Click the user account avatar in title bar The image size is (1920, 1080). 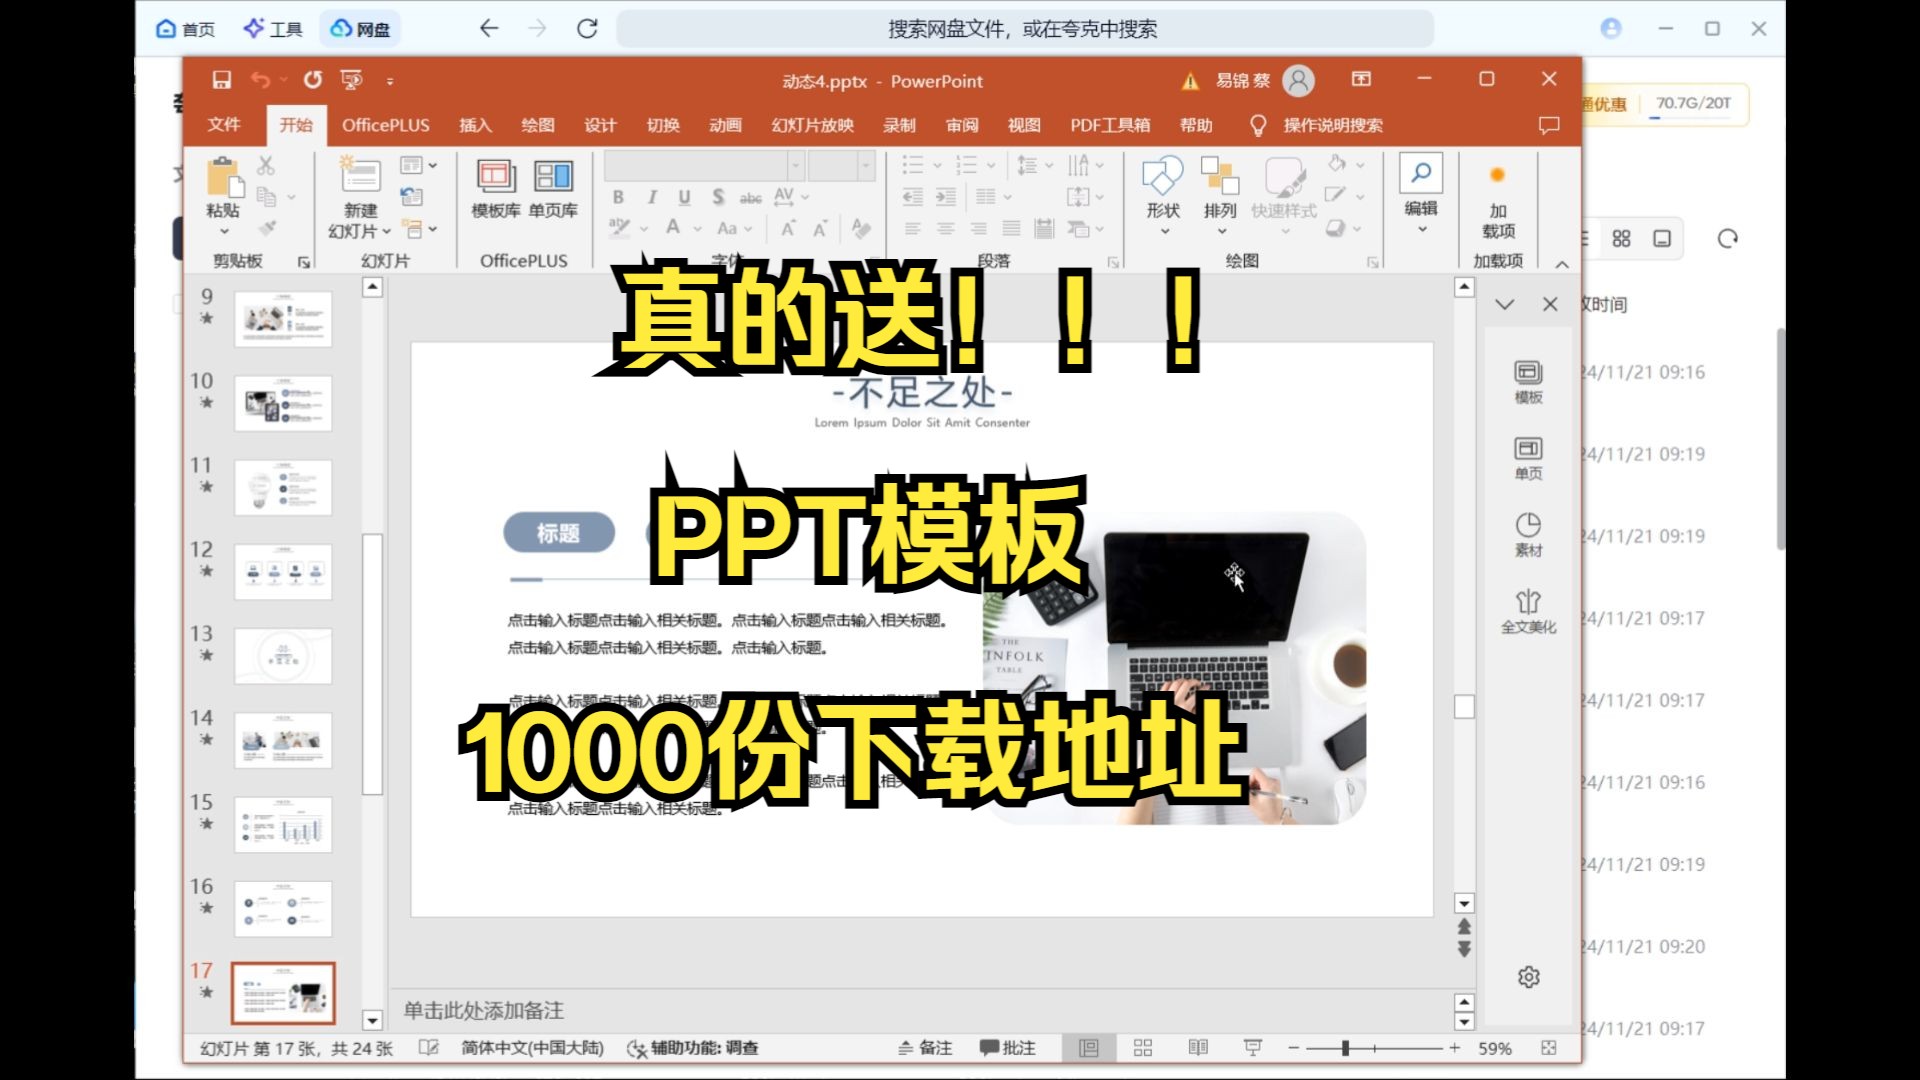pos(1298,80)
